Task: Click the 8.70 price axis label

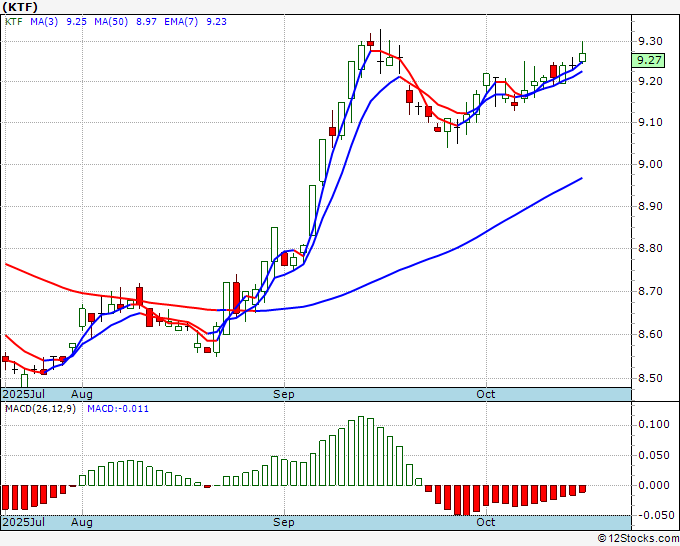Action: pos(651,291)
